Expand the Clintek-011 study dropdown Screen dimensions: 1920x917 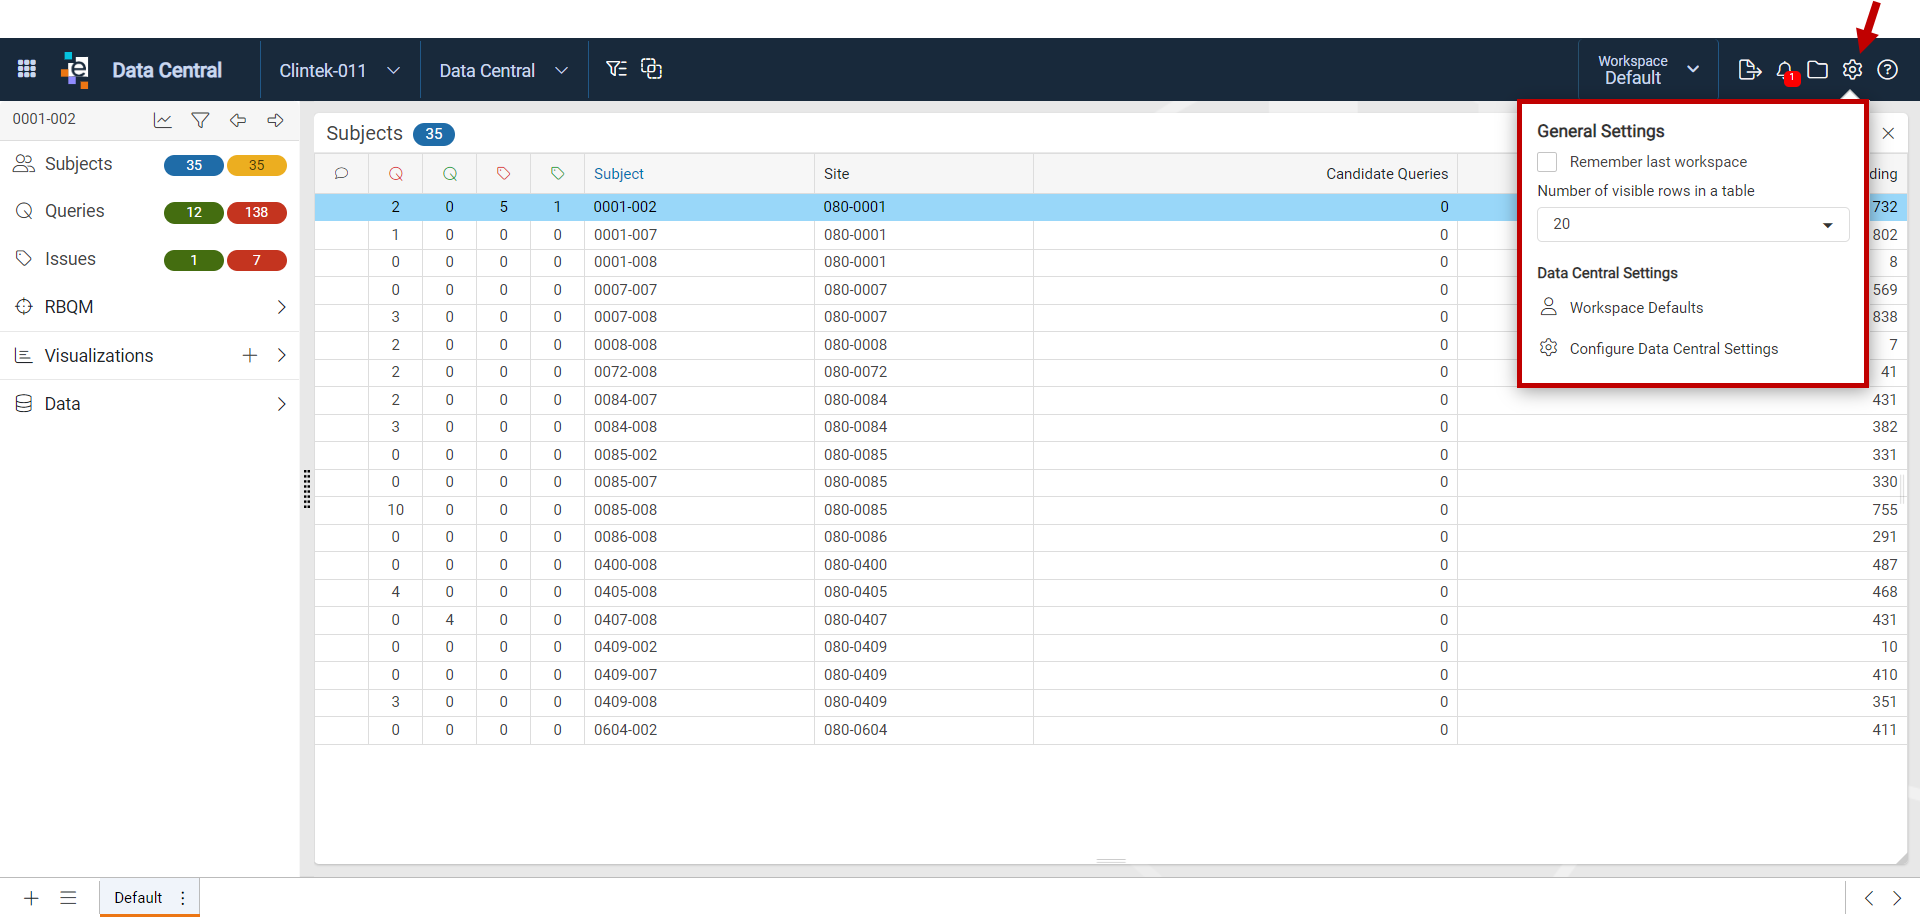340,70
